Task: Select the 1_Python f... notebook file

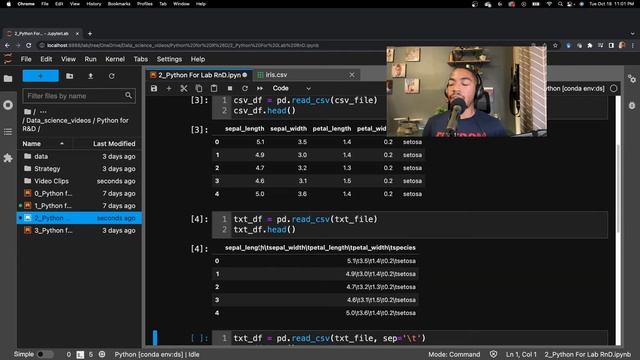Action: [80, 206]
